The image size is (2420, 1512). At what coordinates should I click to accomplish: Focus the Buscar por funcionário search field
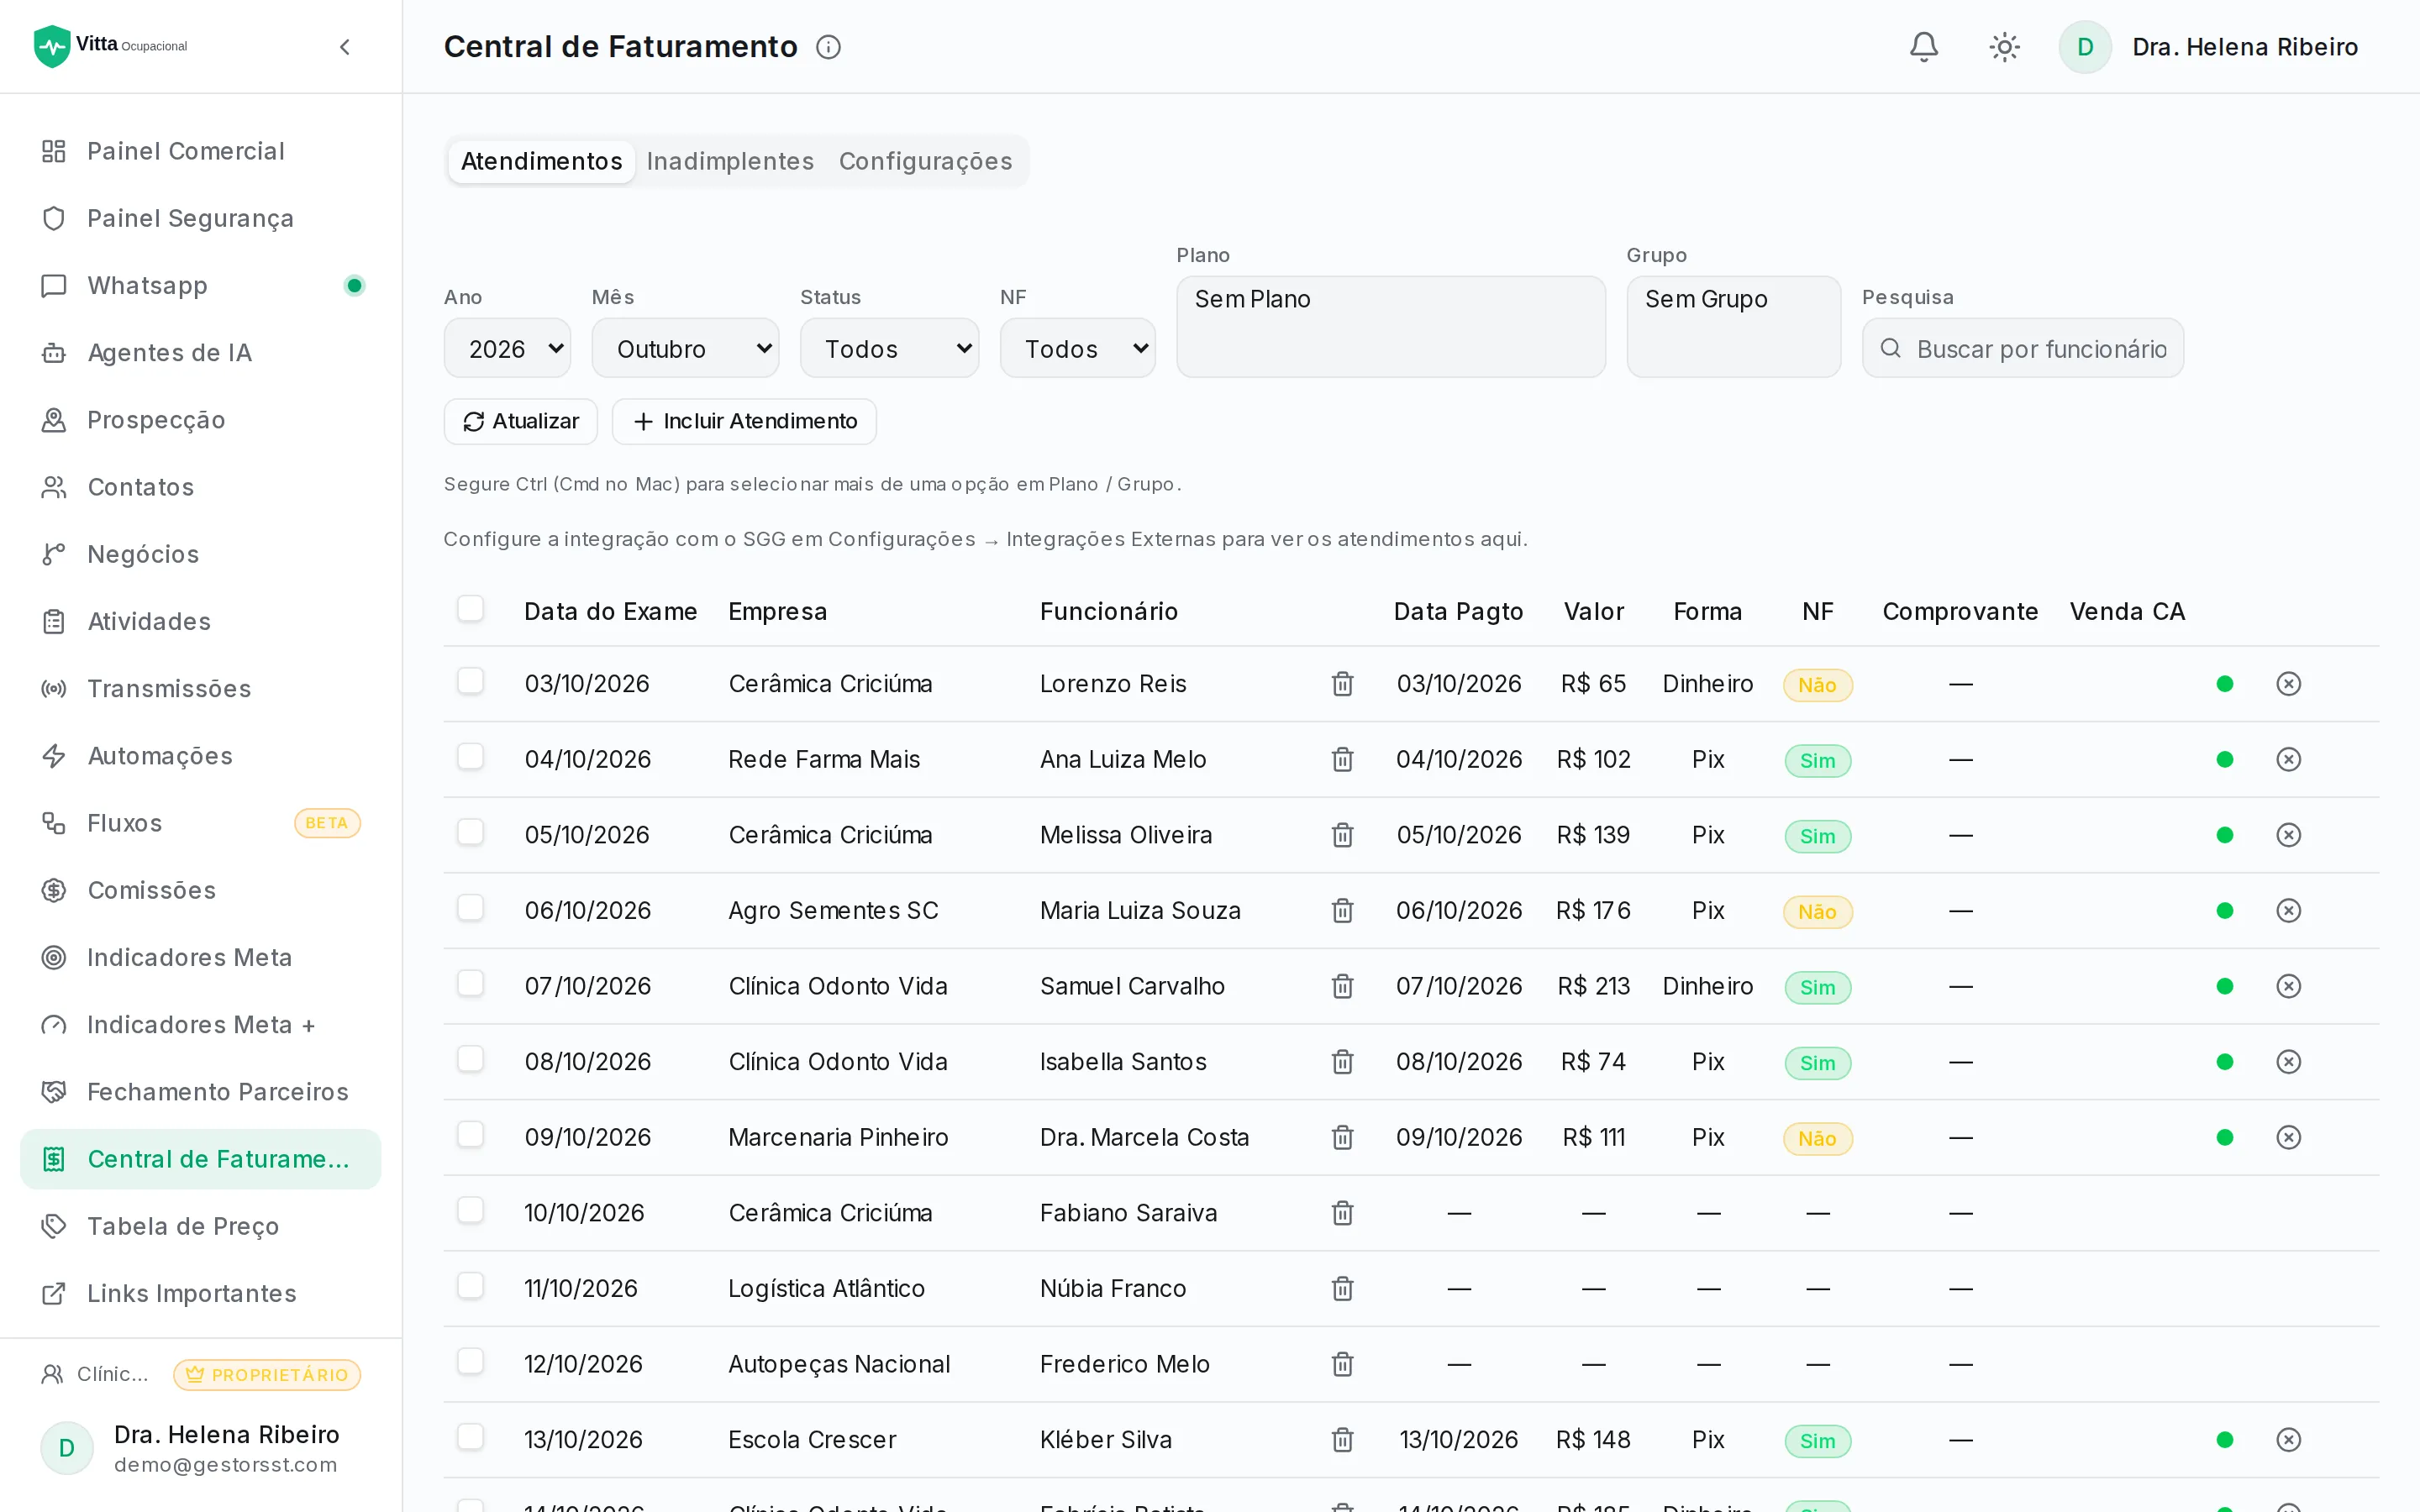click(x=2022, y=348)
